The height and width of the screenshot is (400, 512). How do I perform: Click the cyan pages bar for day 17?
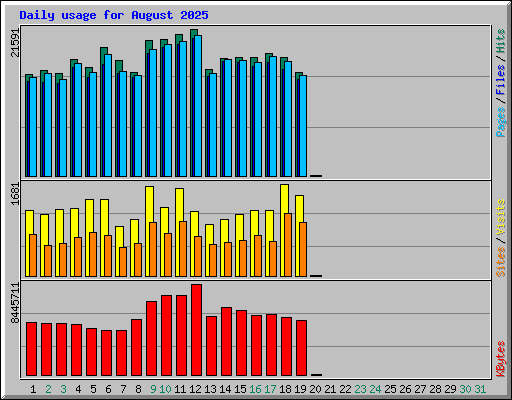[x=273, y=116]
